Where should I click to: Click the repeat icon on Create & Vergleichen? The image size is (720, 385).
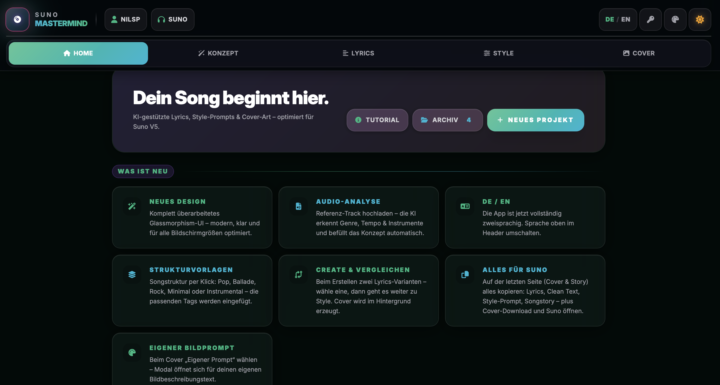click(x=298, y=275)
